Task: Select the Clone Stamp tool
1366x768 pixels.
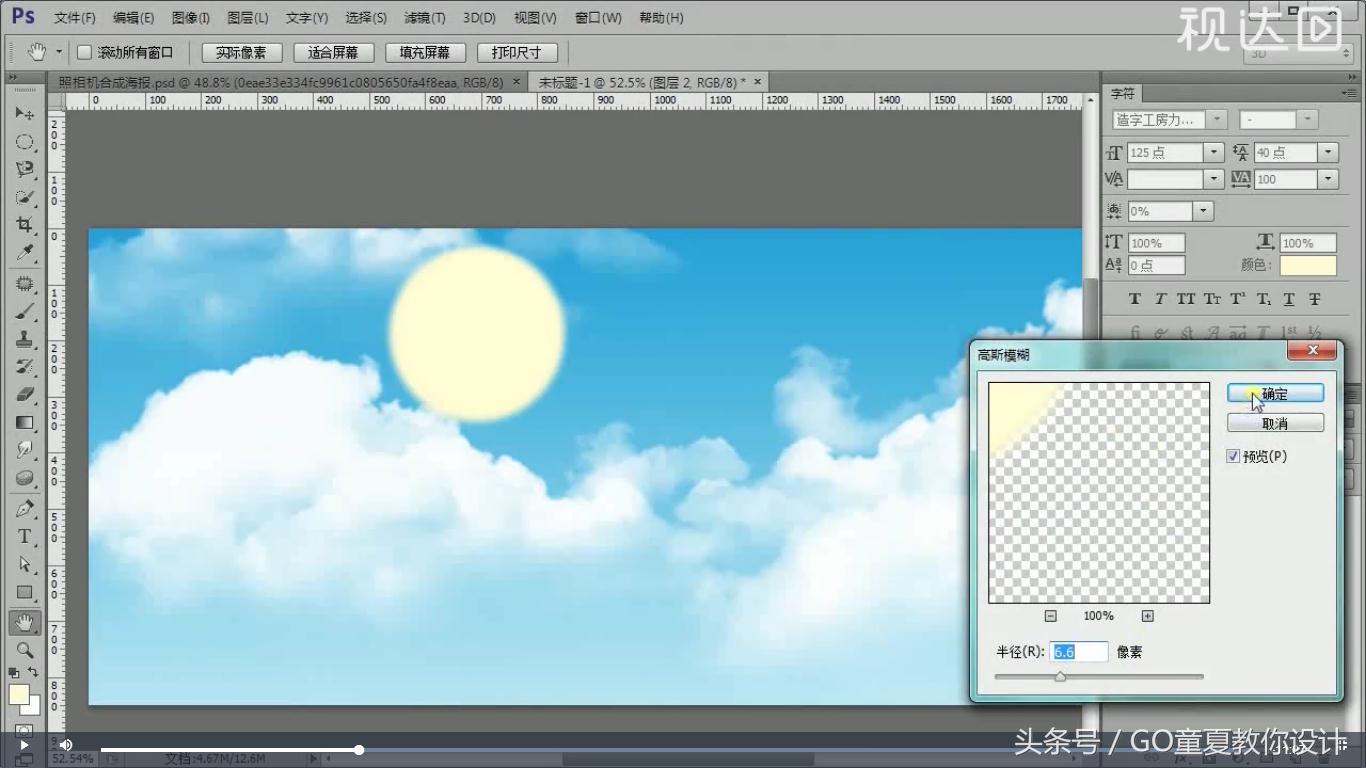Action: [25, 338]
